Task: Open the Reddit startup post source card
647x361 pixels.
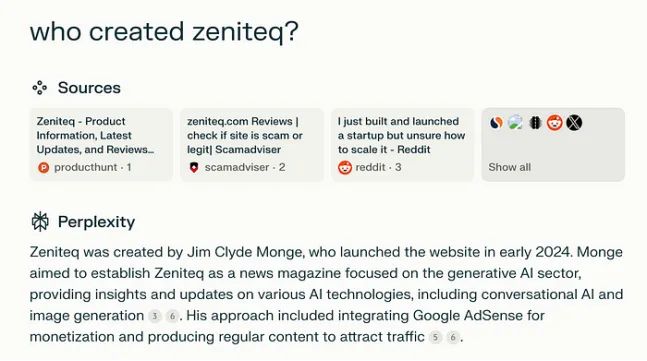Action: [402, 144]
